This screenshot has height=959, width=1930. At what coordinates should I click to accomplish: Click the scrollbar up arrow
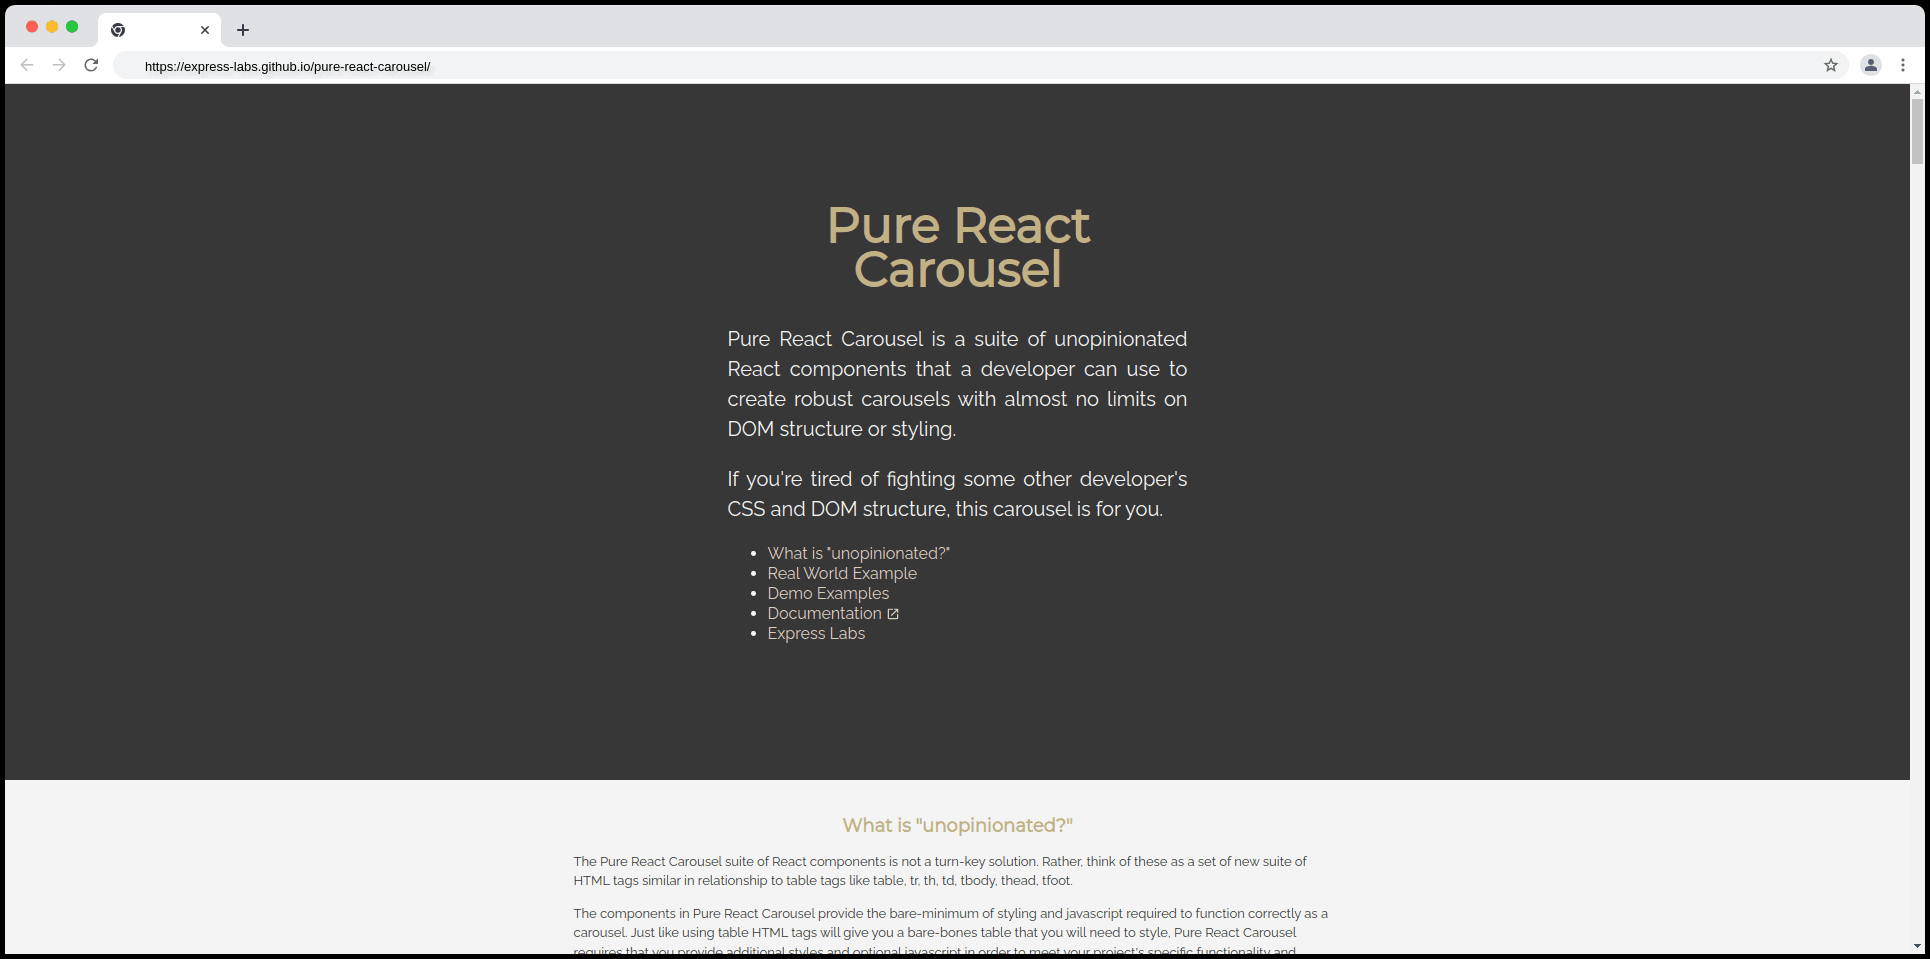(x=1917, y=91)
